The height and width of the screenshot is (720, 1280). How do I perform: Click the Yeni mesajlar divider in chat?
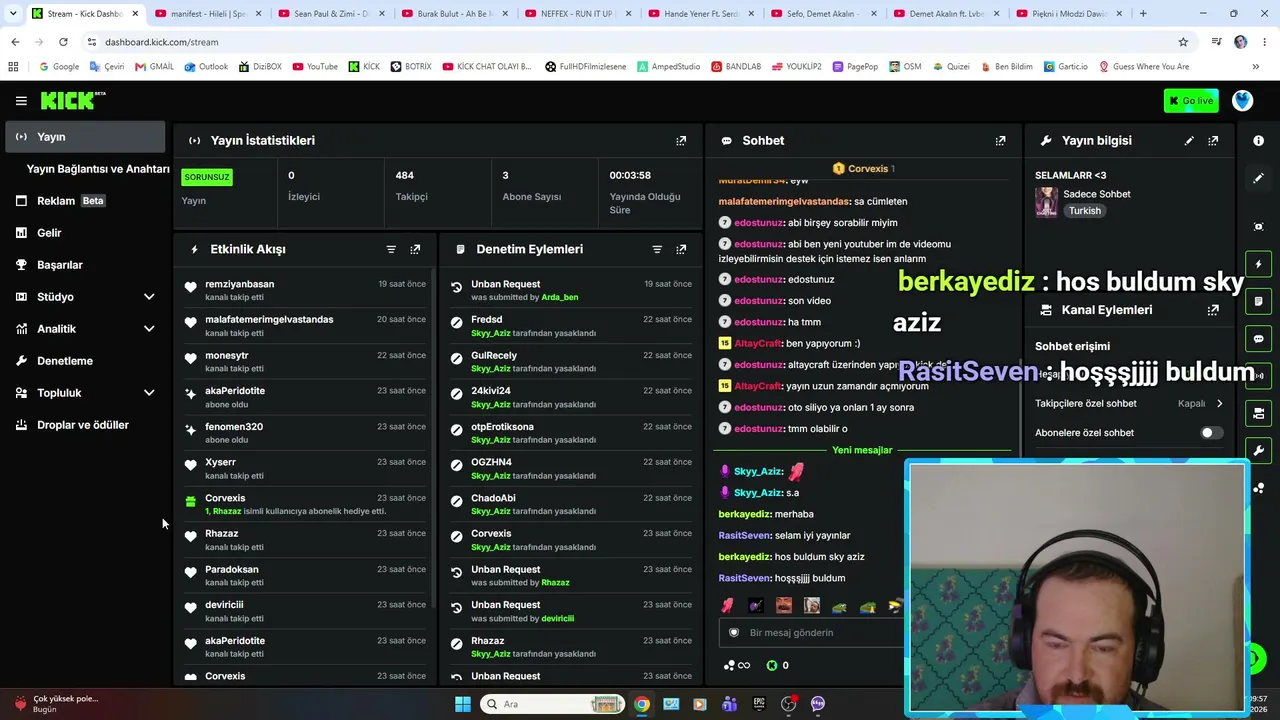pos(862,450)
